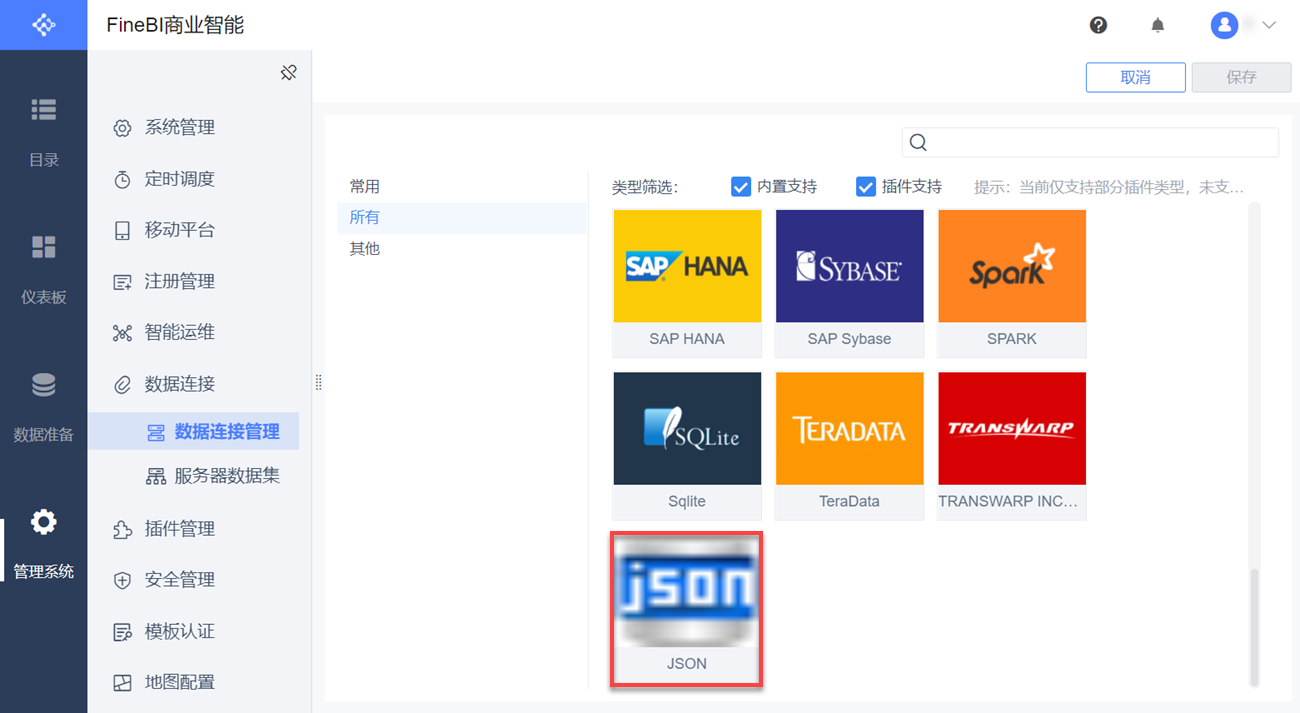Click the 类型筛选 label
Screen dimensions: 1300x713
[645, 187]
